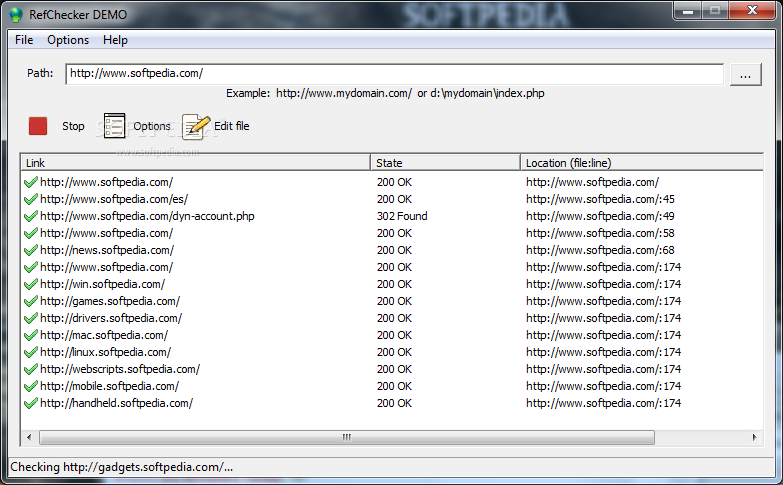Viewport: 783px width, 485px height.
Task: Click the Options list icon in toolbar
Action: [114, 126]
